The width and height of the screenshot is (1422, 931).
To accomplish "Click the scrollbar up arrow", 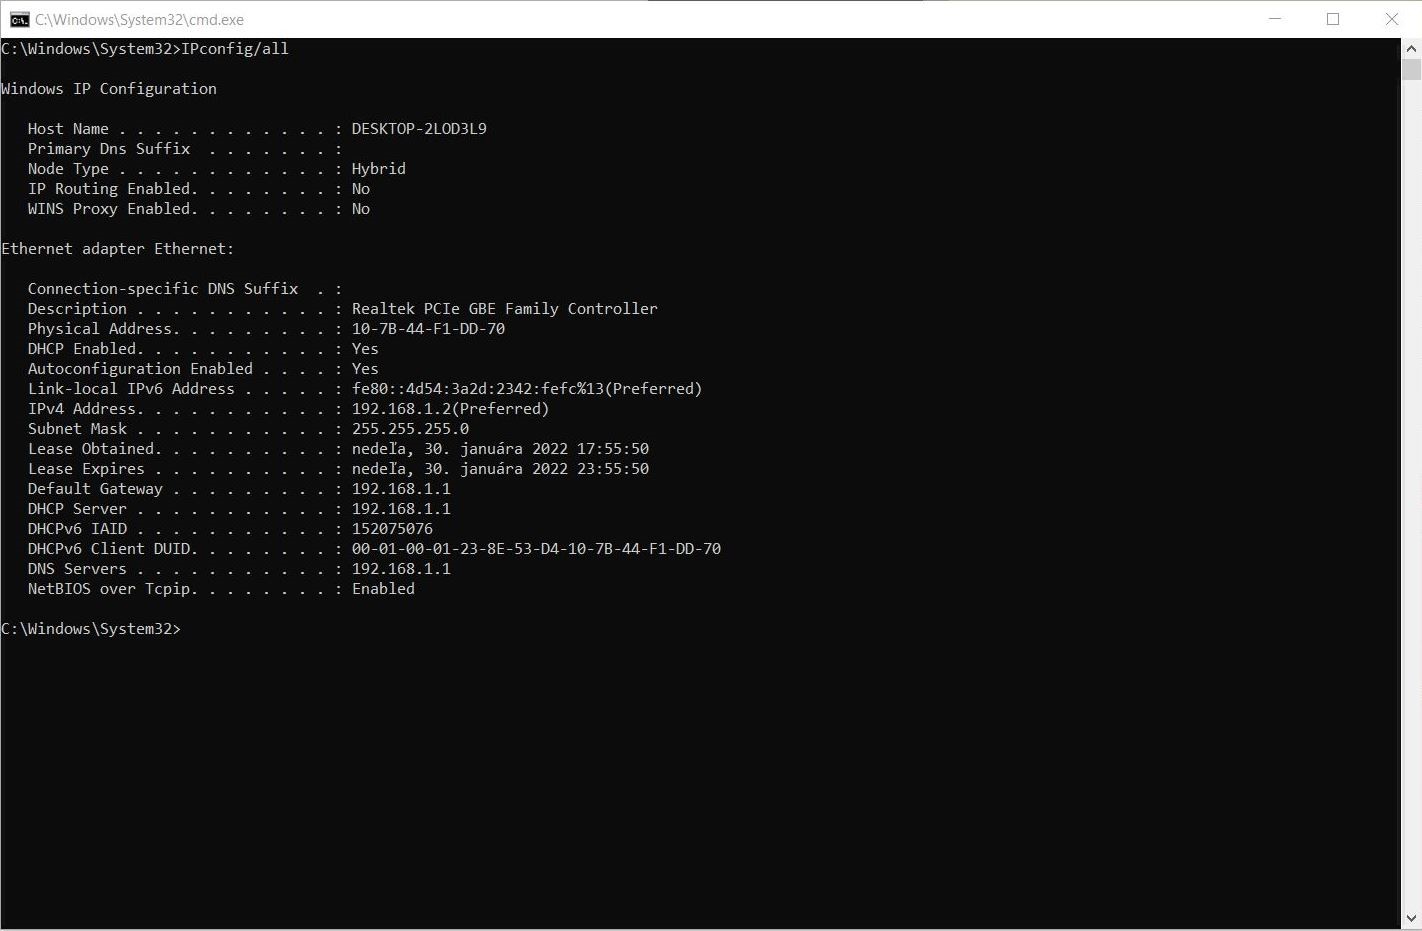I will [1411, 47].
